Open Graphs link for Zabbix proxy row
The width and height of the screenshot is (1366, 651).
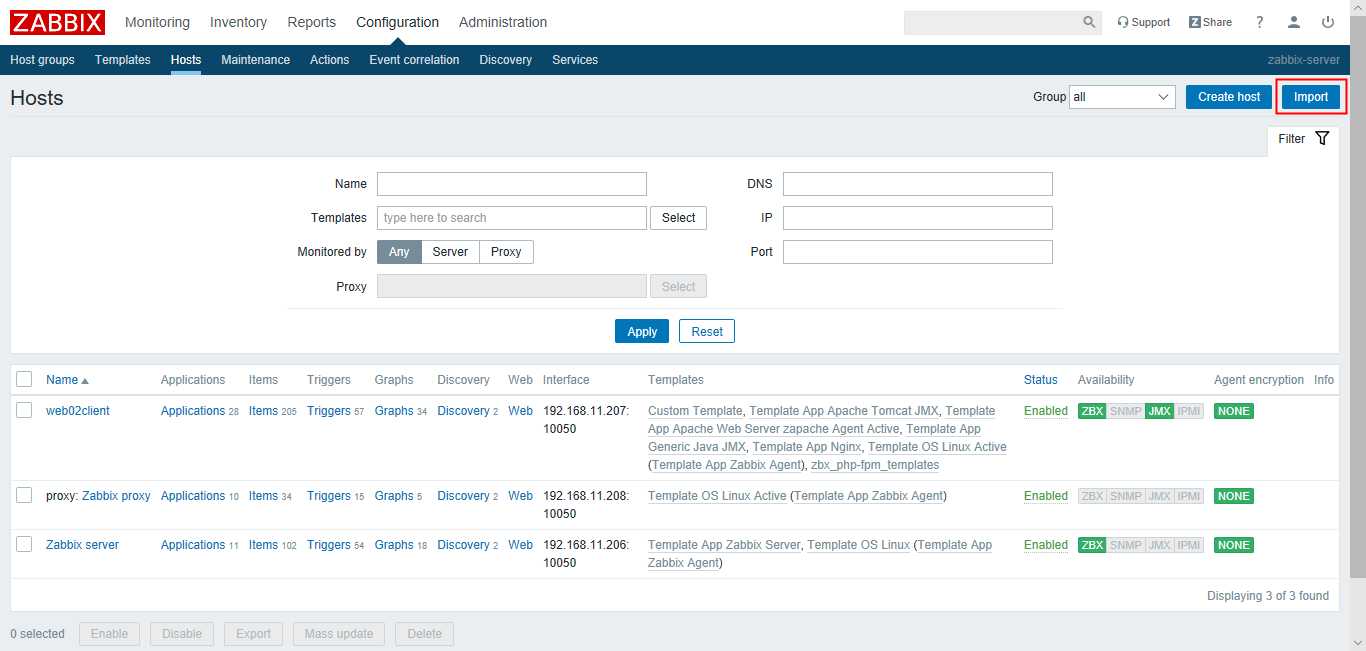(394, 496)
